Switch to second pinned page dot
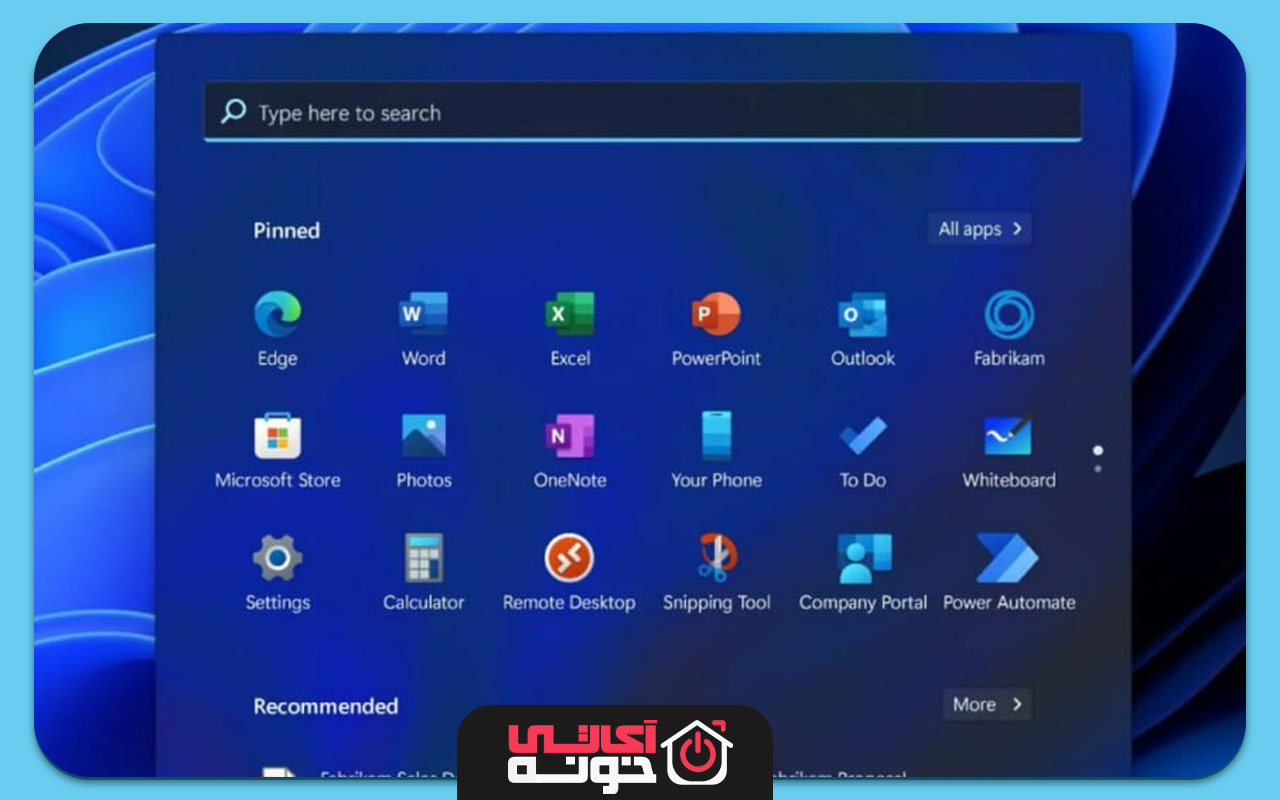 click(1098, 468)
